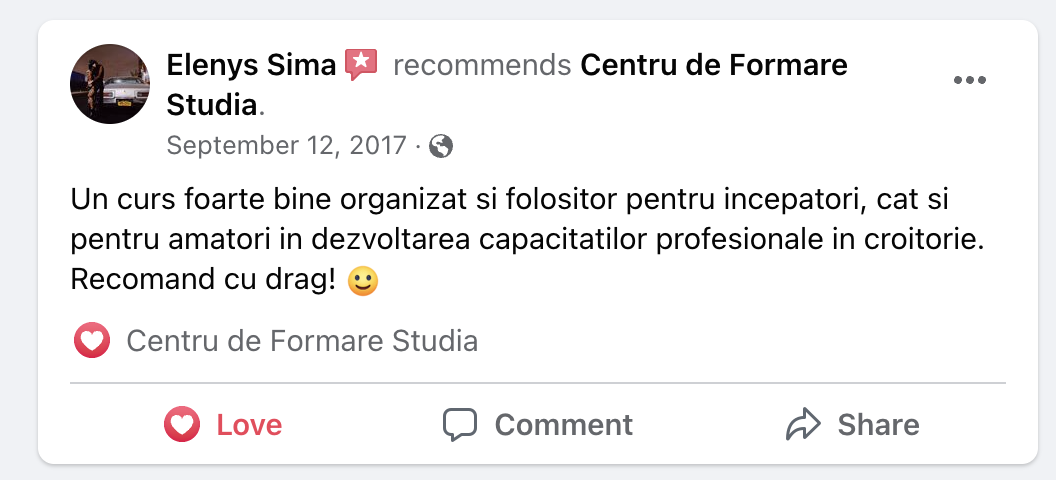Click the globe public audience icon
Screen dimensions: 1056x480
tap(441, 147)
